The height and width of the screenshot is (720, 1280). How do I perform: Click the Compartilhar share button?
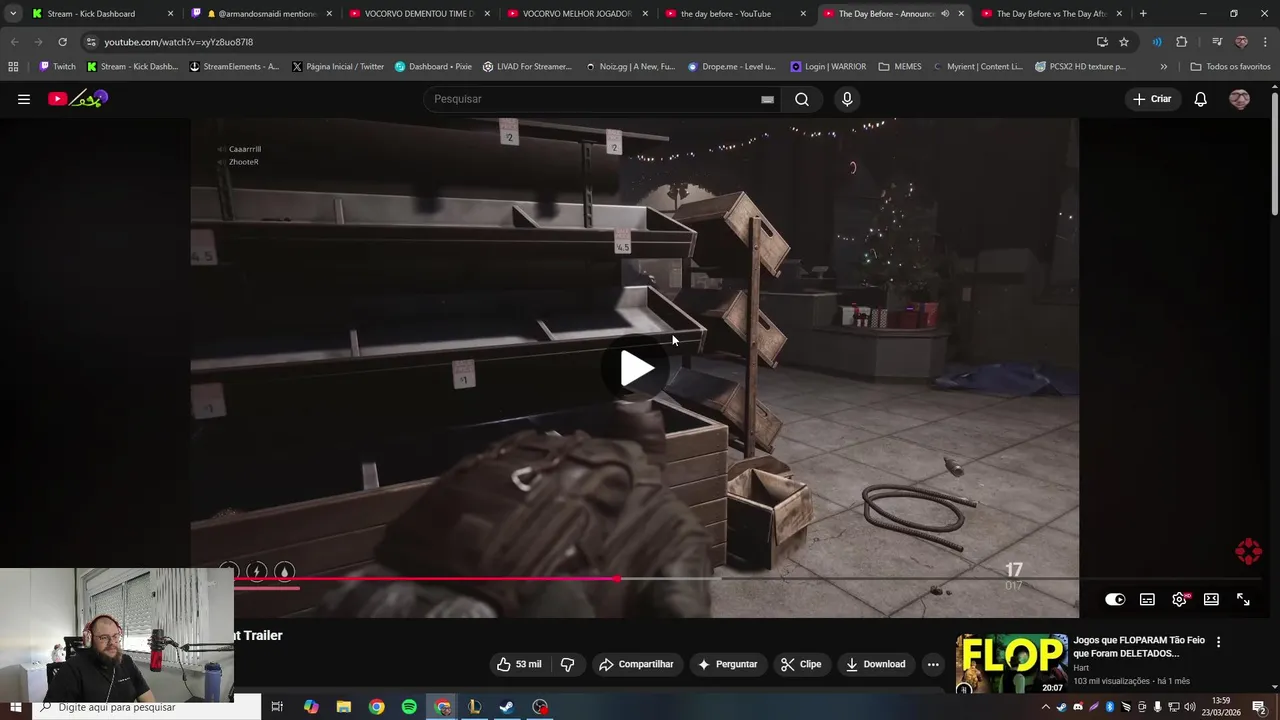636,664
